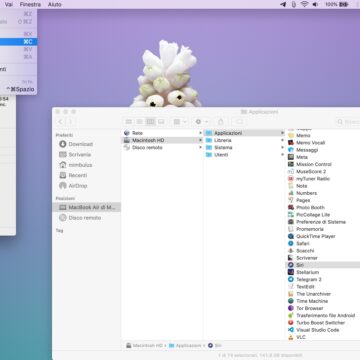Click The Unarchiver entry in the list
This screenshot has width=360, height=360.
[x=323, y=294]
